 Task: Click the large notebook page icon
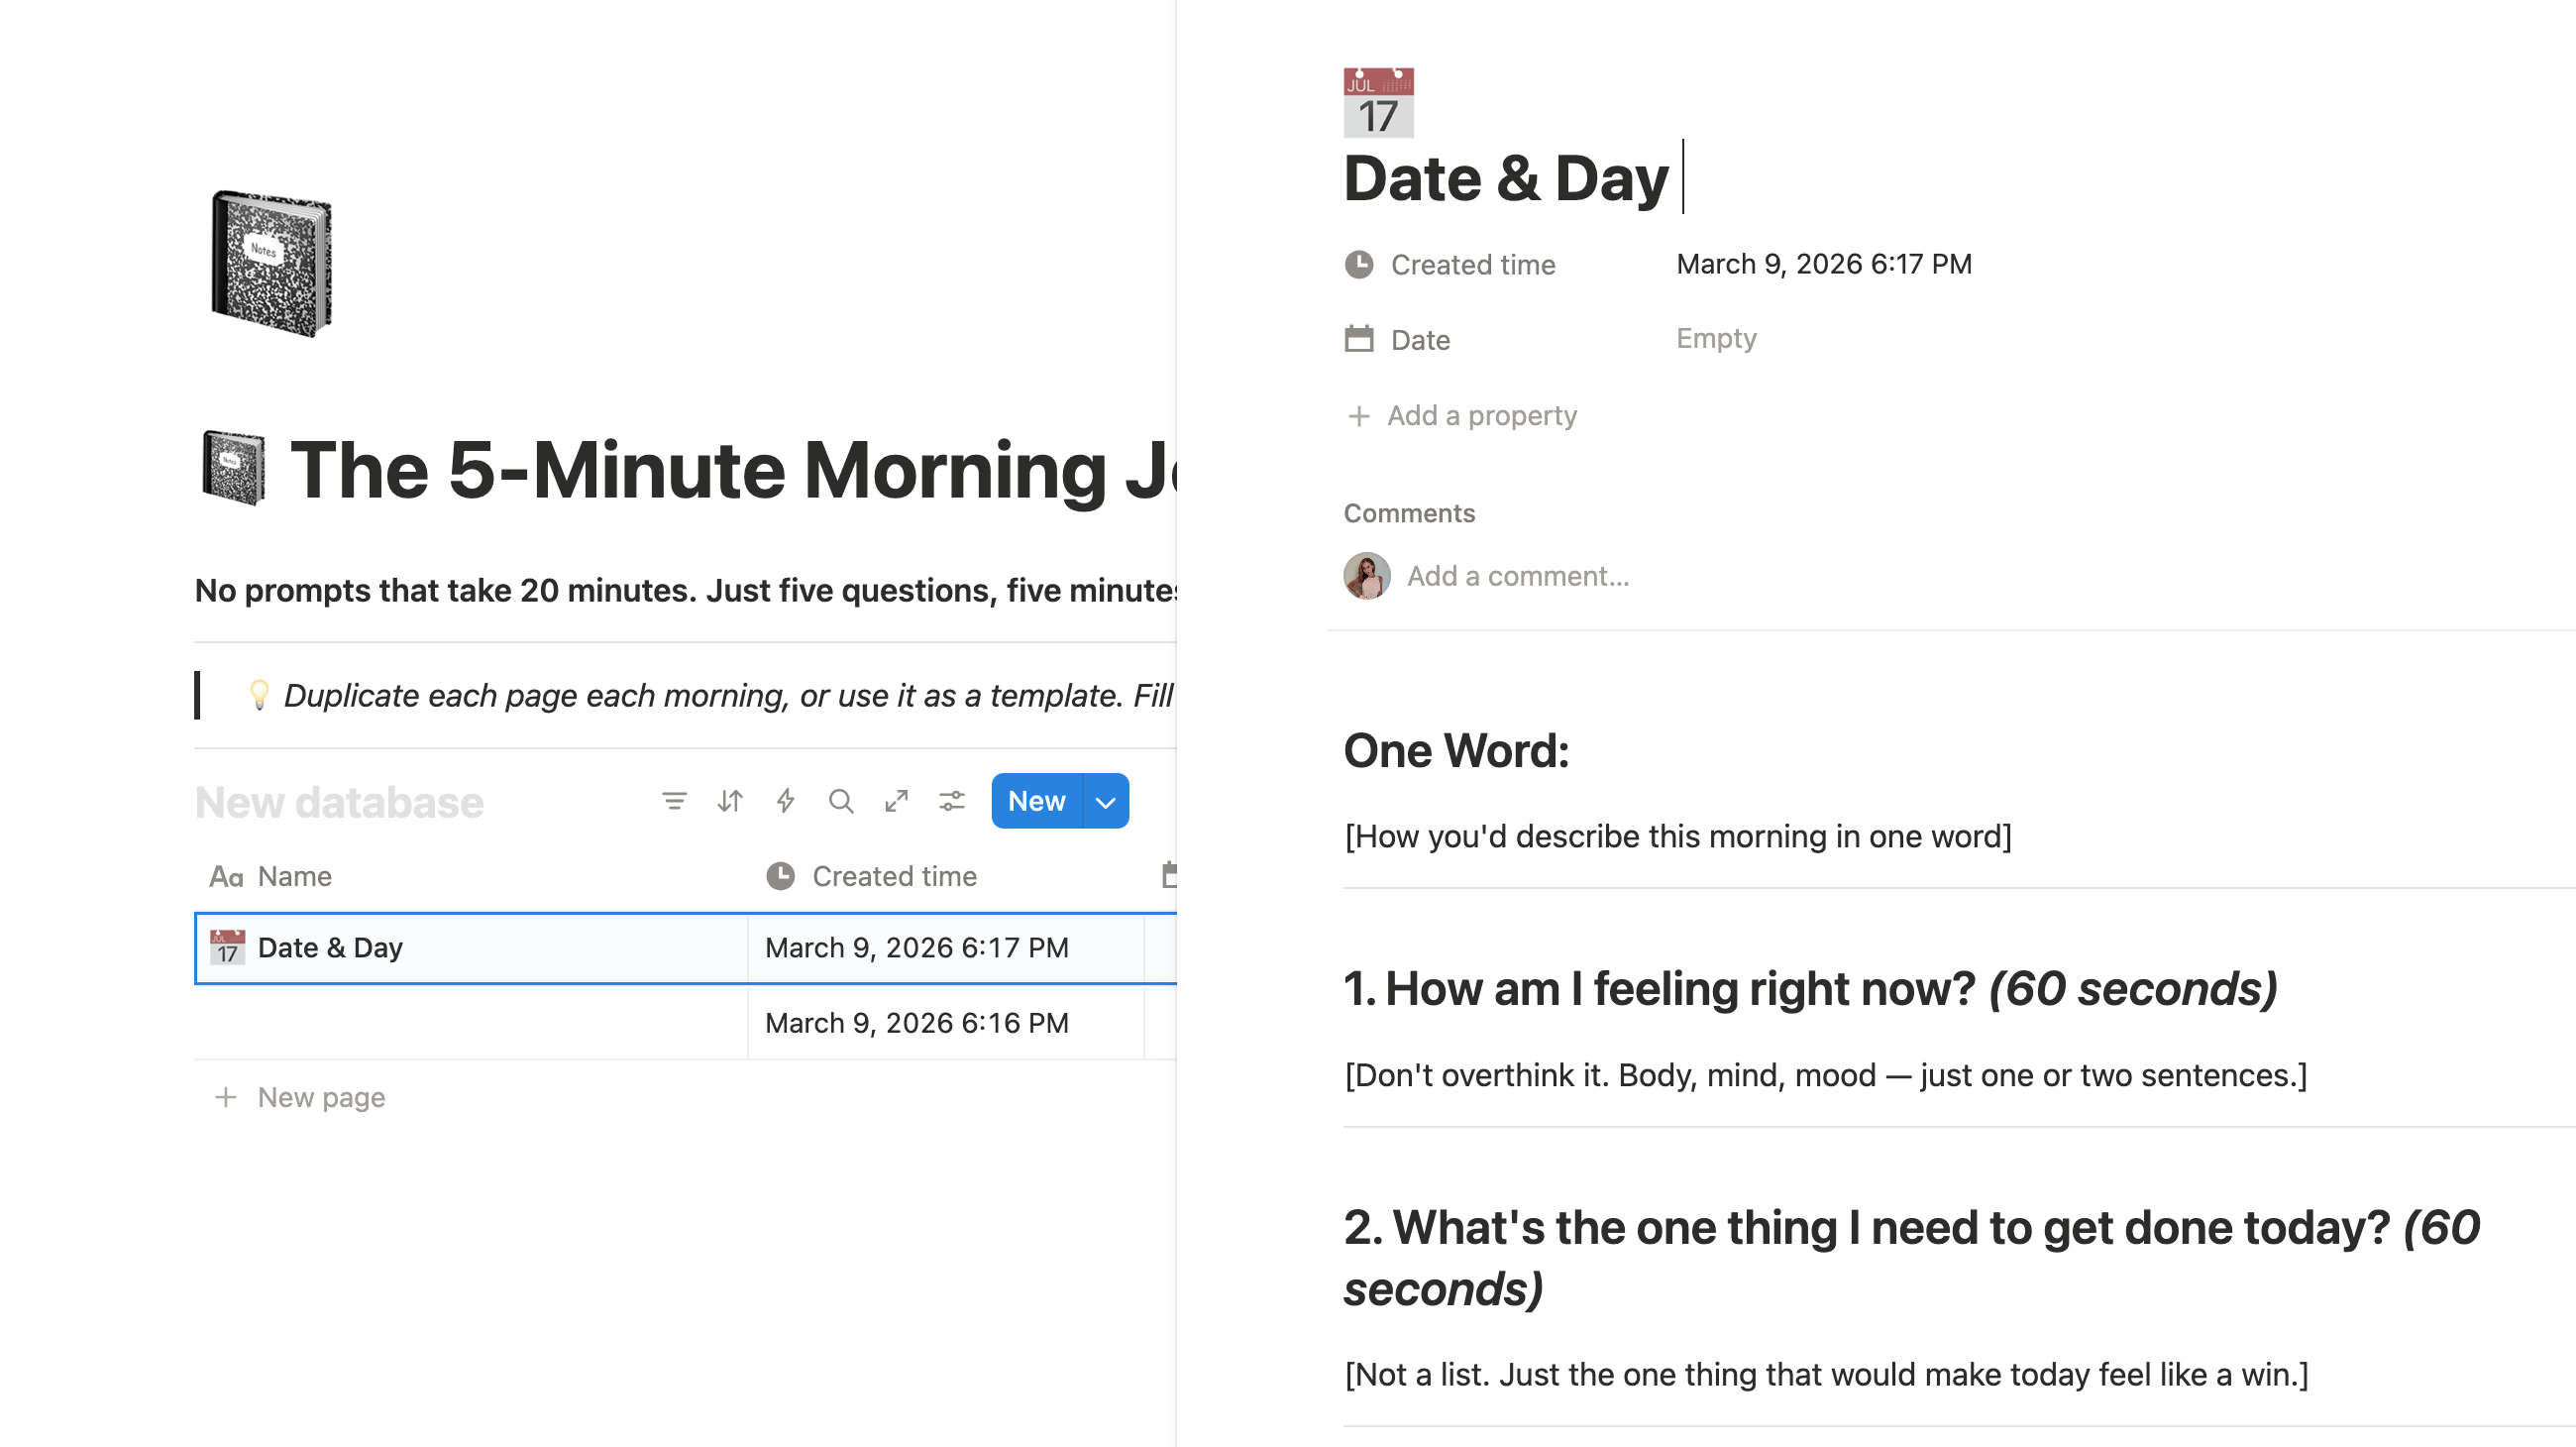(x=272, y=264)
